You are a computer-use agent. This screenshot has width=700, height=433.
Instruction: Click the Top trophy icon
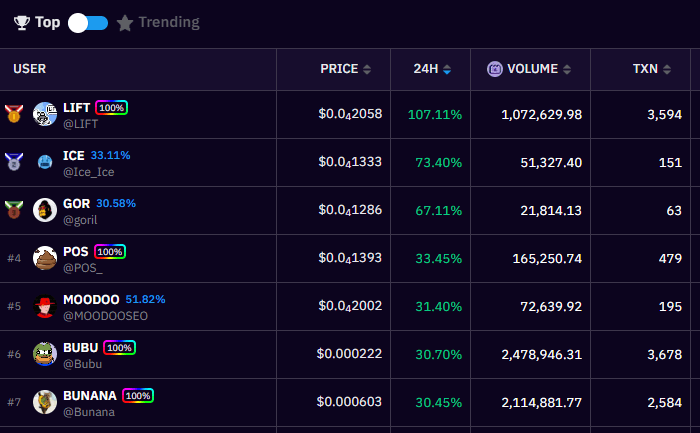coord(21,22)
